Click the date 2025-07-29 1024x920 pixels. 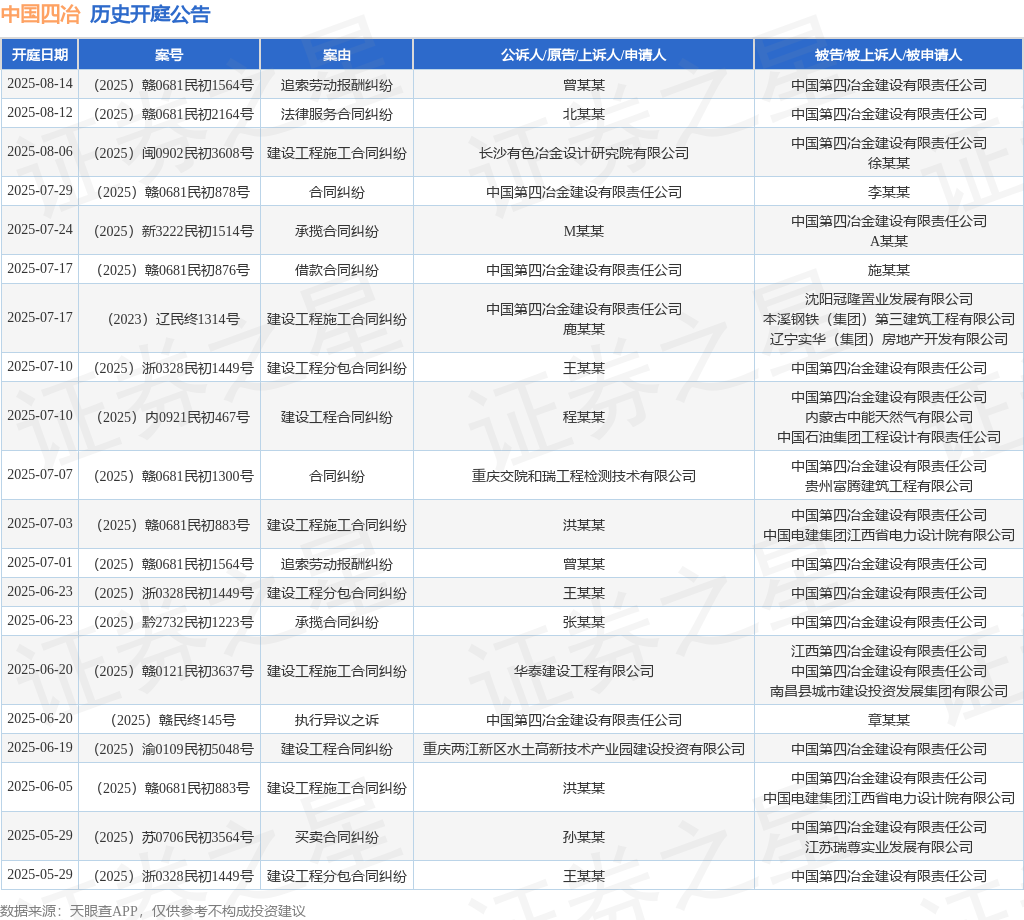point(40,191)
